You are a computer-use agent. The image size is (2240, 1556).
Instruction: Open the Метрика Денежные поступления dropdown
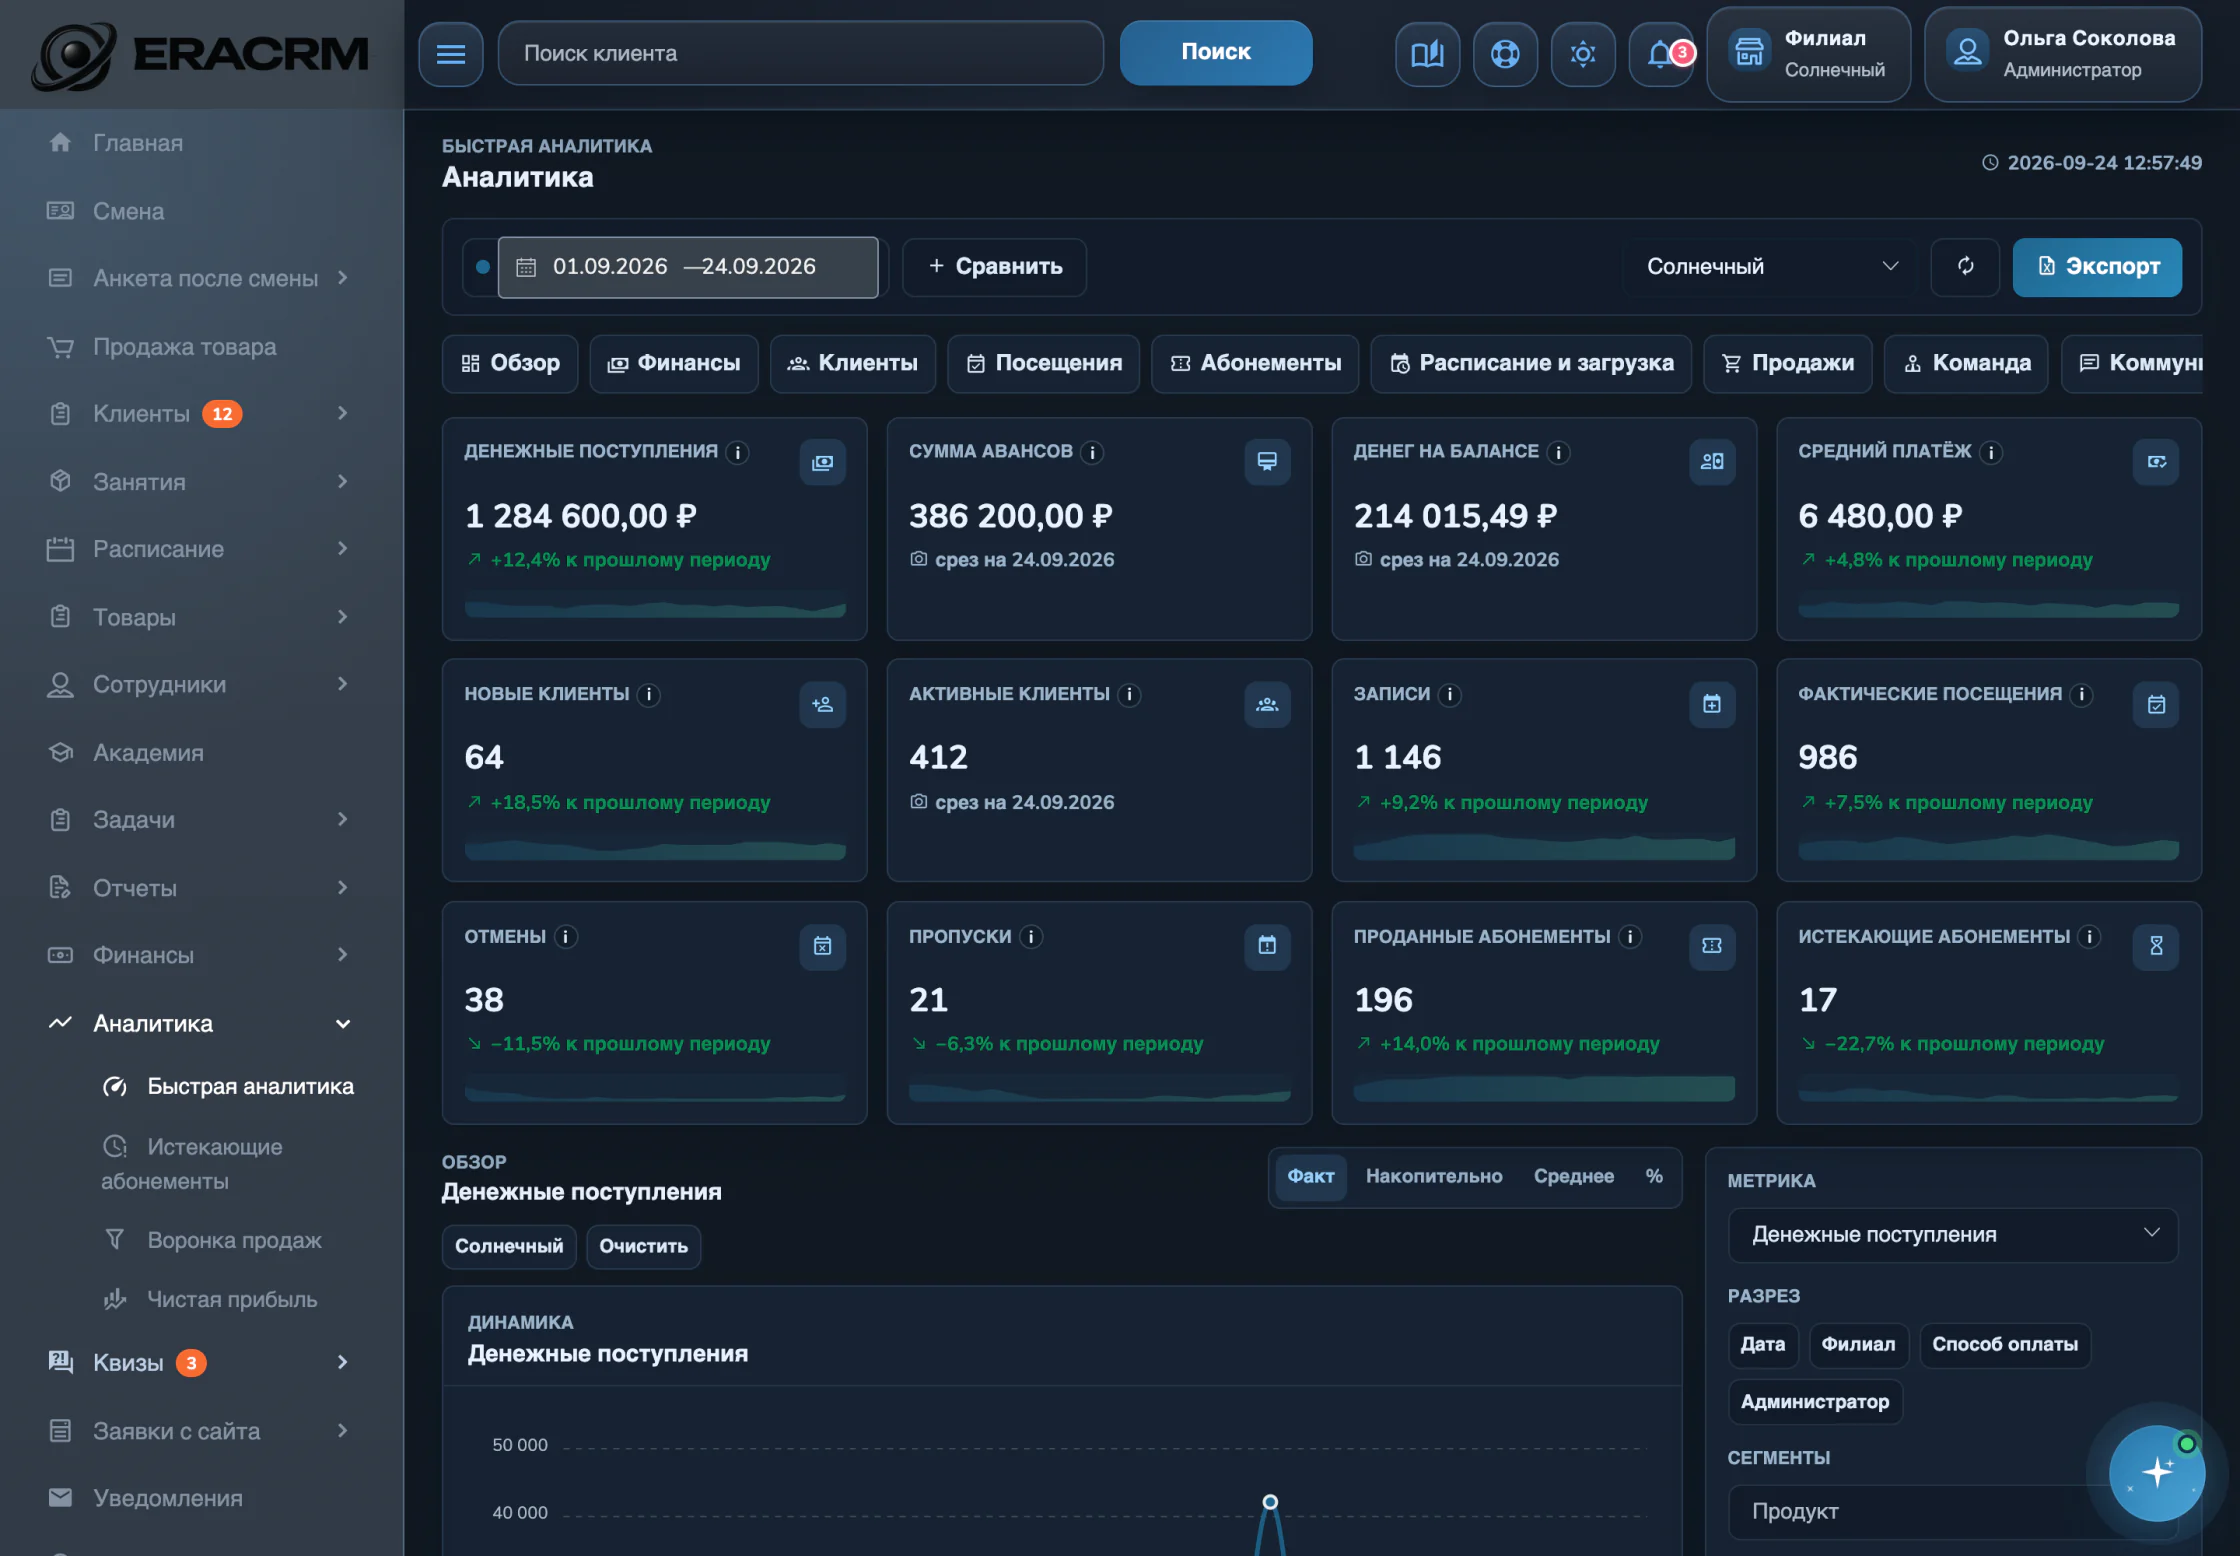pos(1952,1235)
